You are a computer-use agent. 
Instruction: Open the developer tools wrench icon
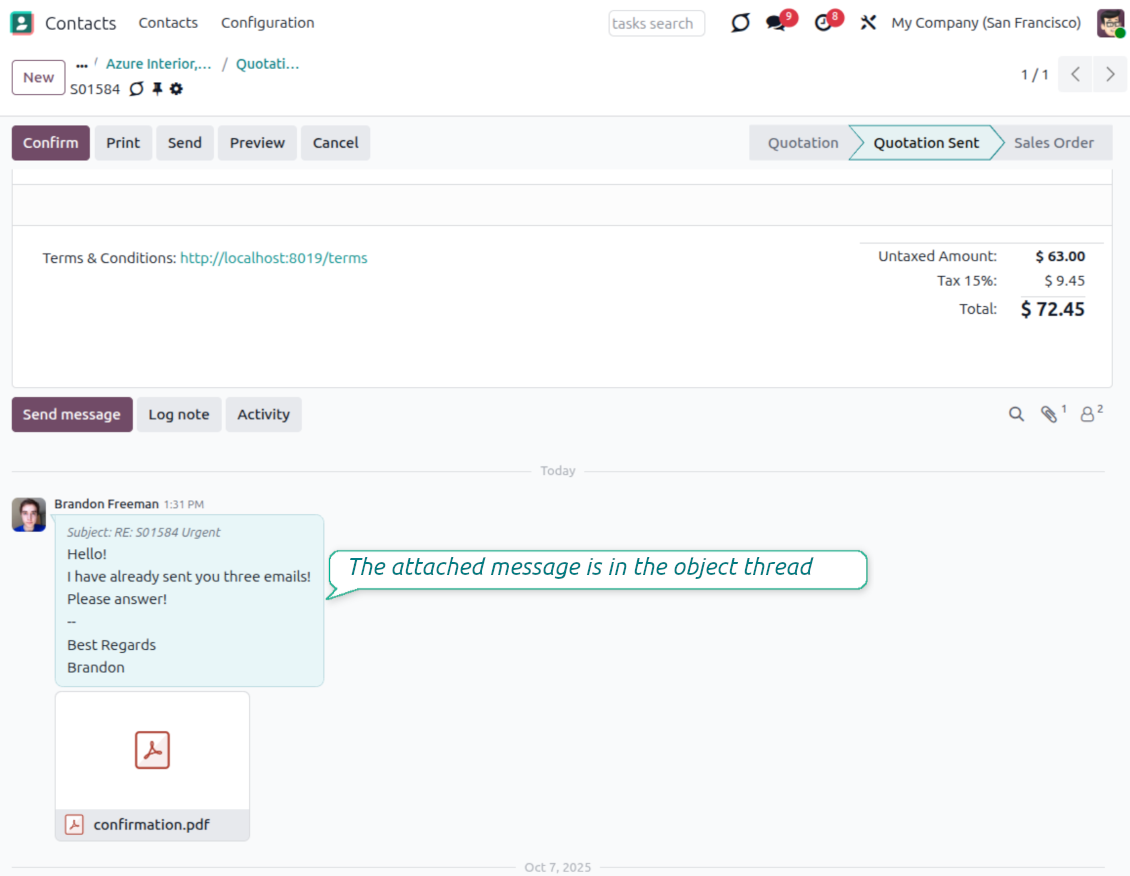868,23
